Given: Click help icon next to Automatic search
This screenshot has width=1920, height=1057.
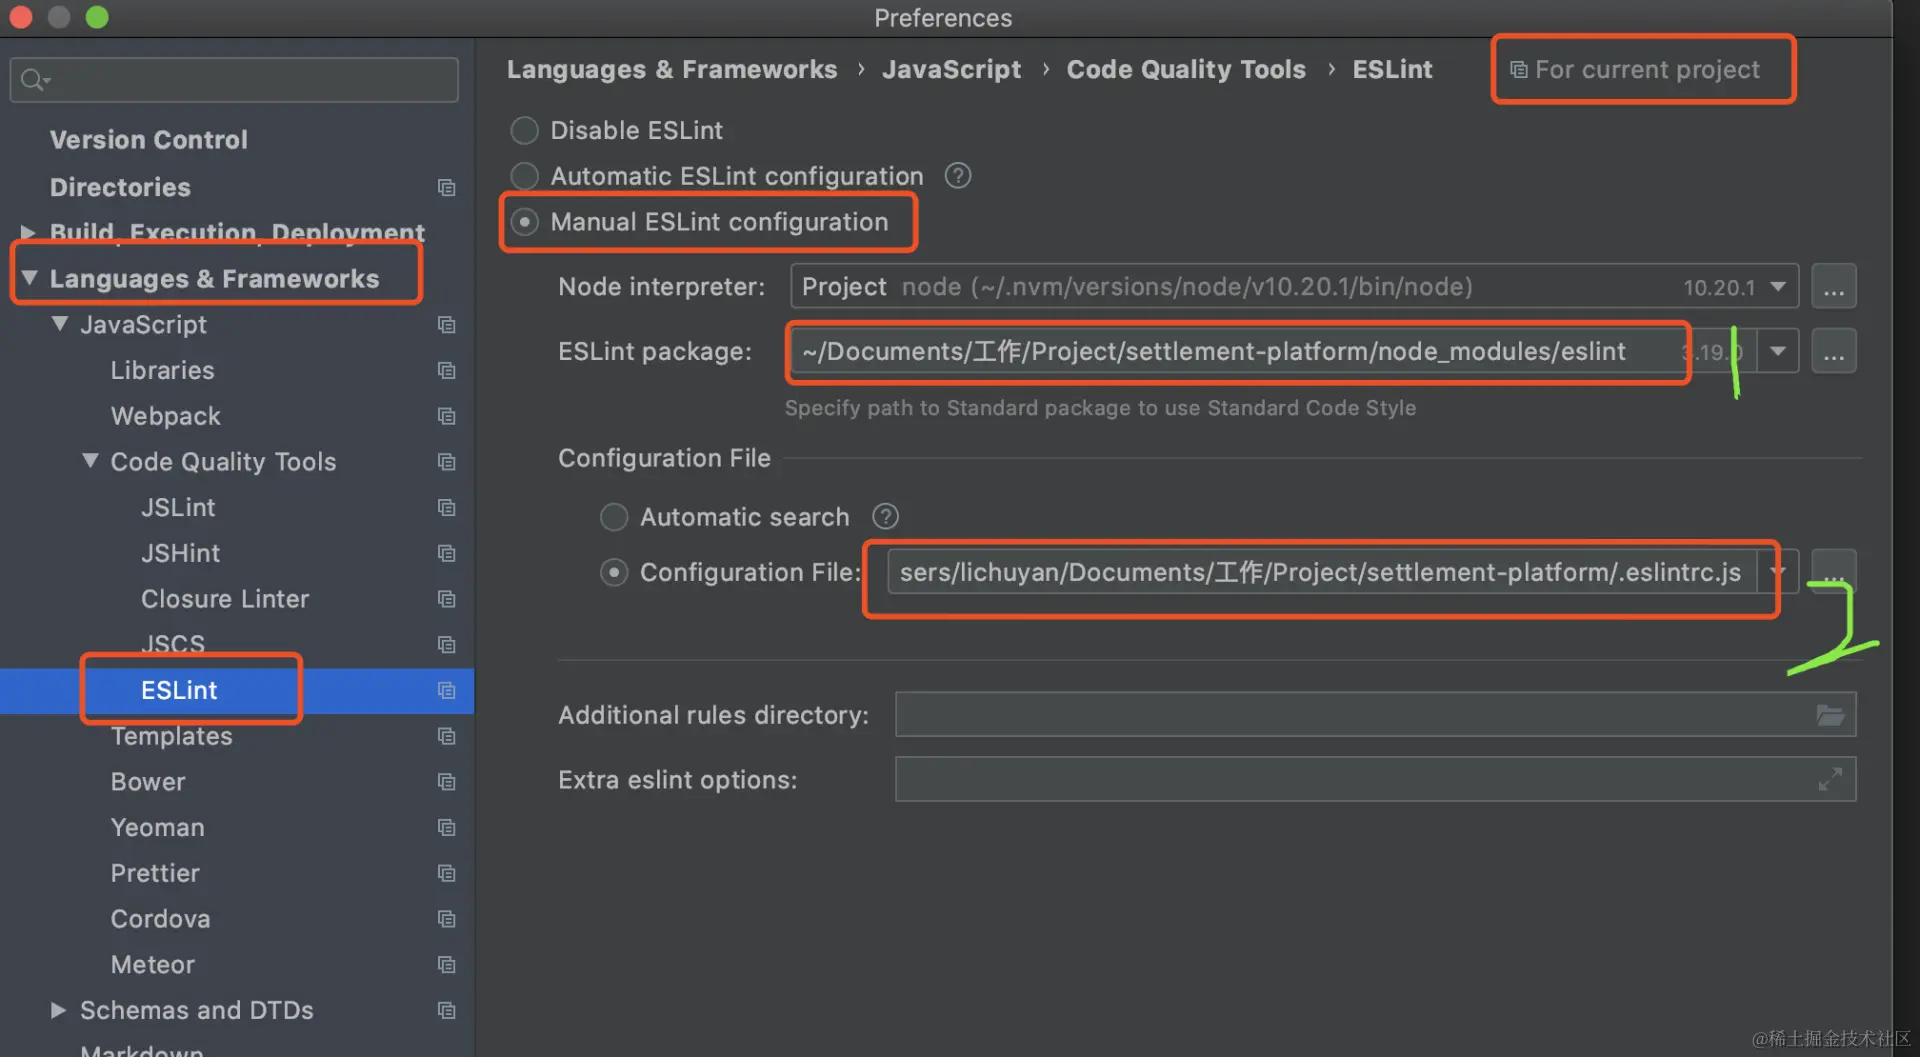Looking at the screenshot, I should point(885,517).
